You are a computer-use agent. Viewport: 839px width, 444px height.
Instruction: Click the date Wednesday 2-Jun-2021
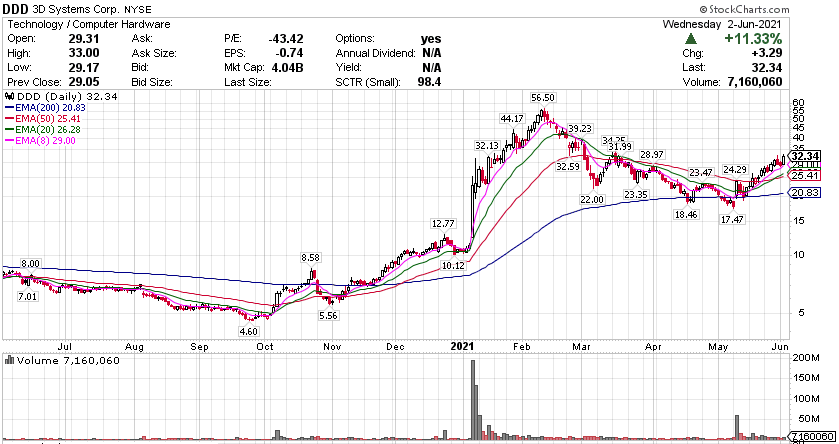coord(722,24)
